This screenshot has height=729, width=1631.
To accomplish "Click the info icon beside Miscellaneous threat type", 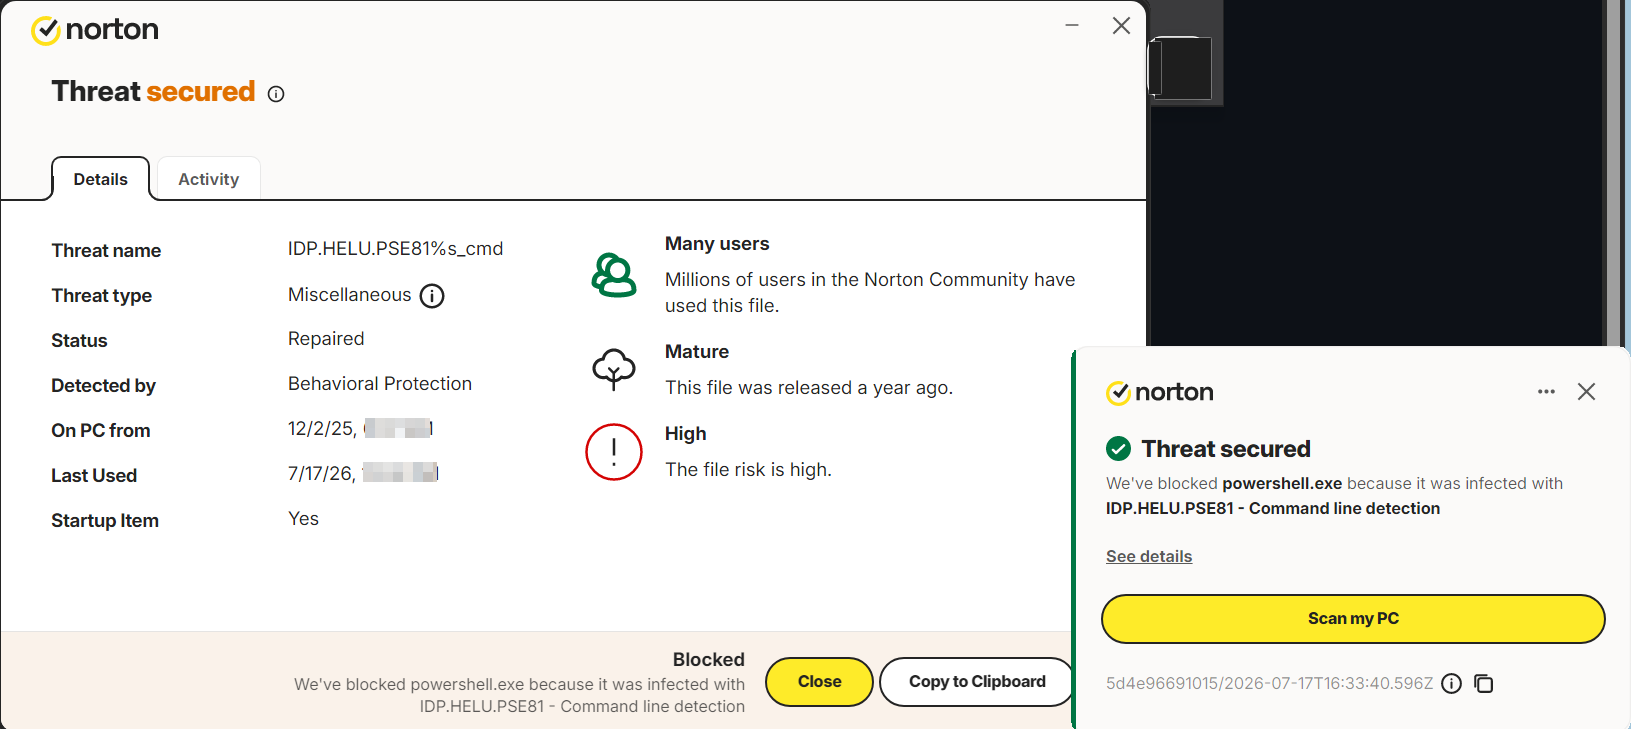I will tap(432, 296).
